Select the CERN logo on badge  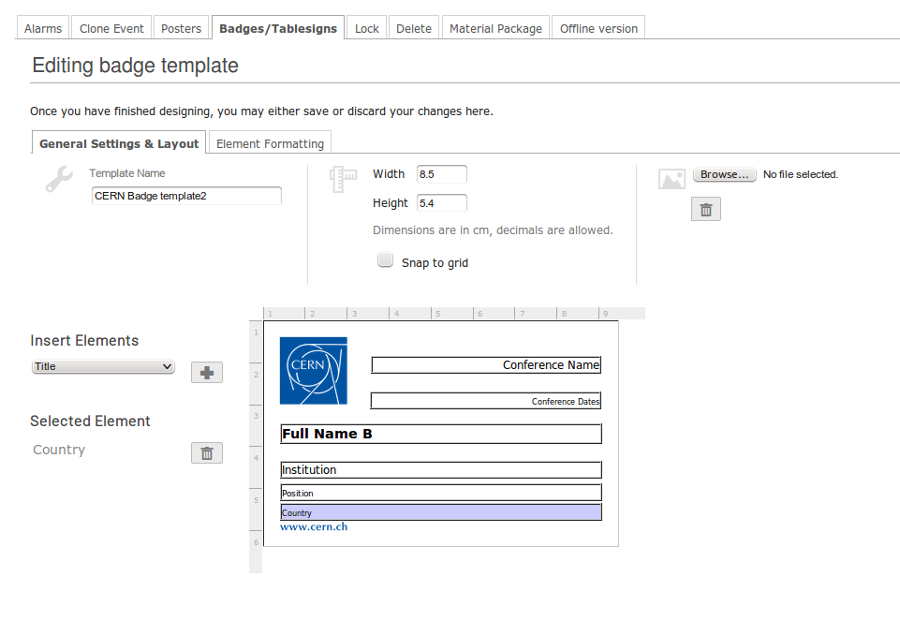(313, 371)
